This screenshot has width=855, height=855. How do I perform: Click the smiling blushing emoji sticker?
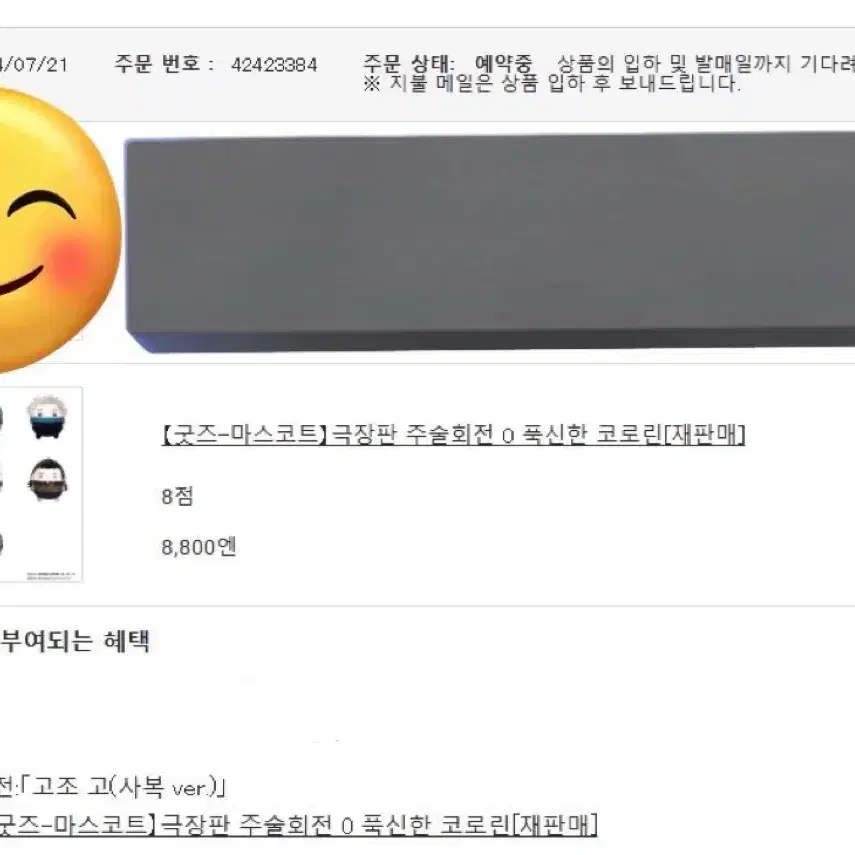pyautogui.click(x=55, y=229)
